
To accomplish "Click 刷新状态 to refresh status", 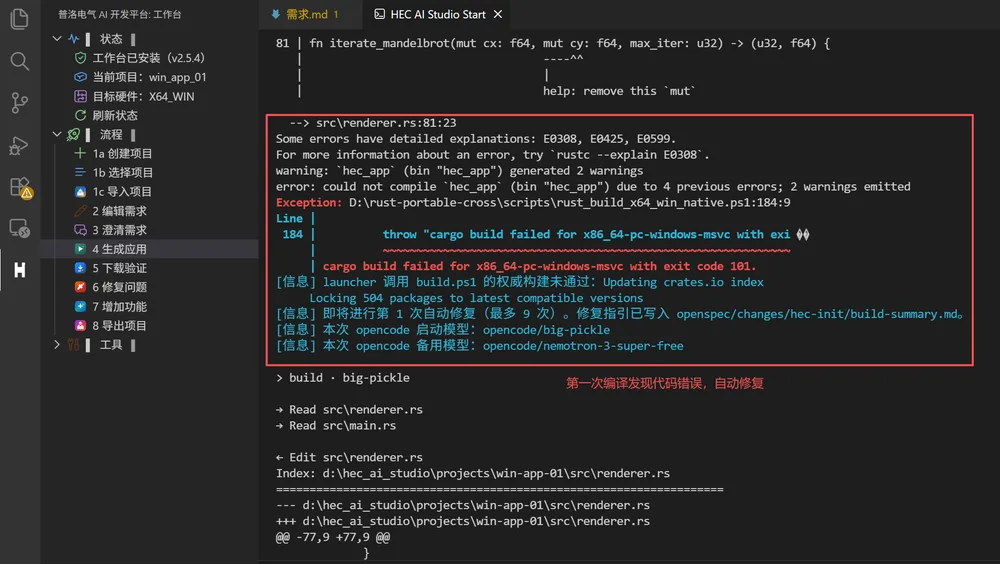I will (150, 115).
